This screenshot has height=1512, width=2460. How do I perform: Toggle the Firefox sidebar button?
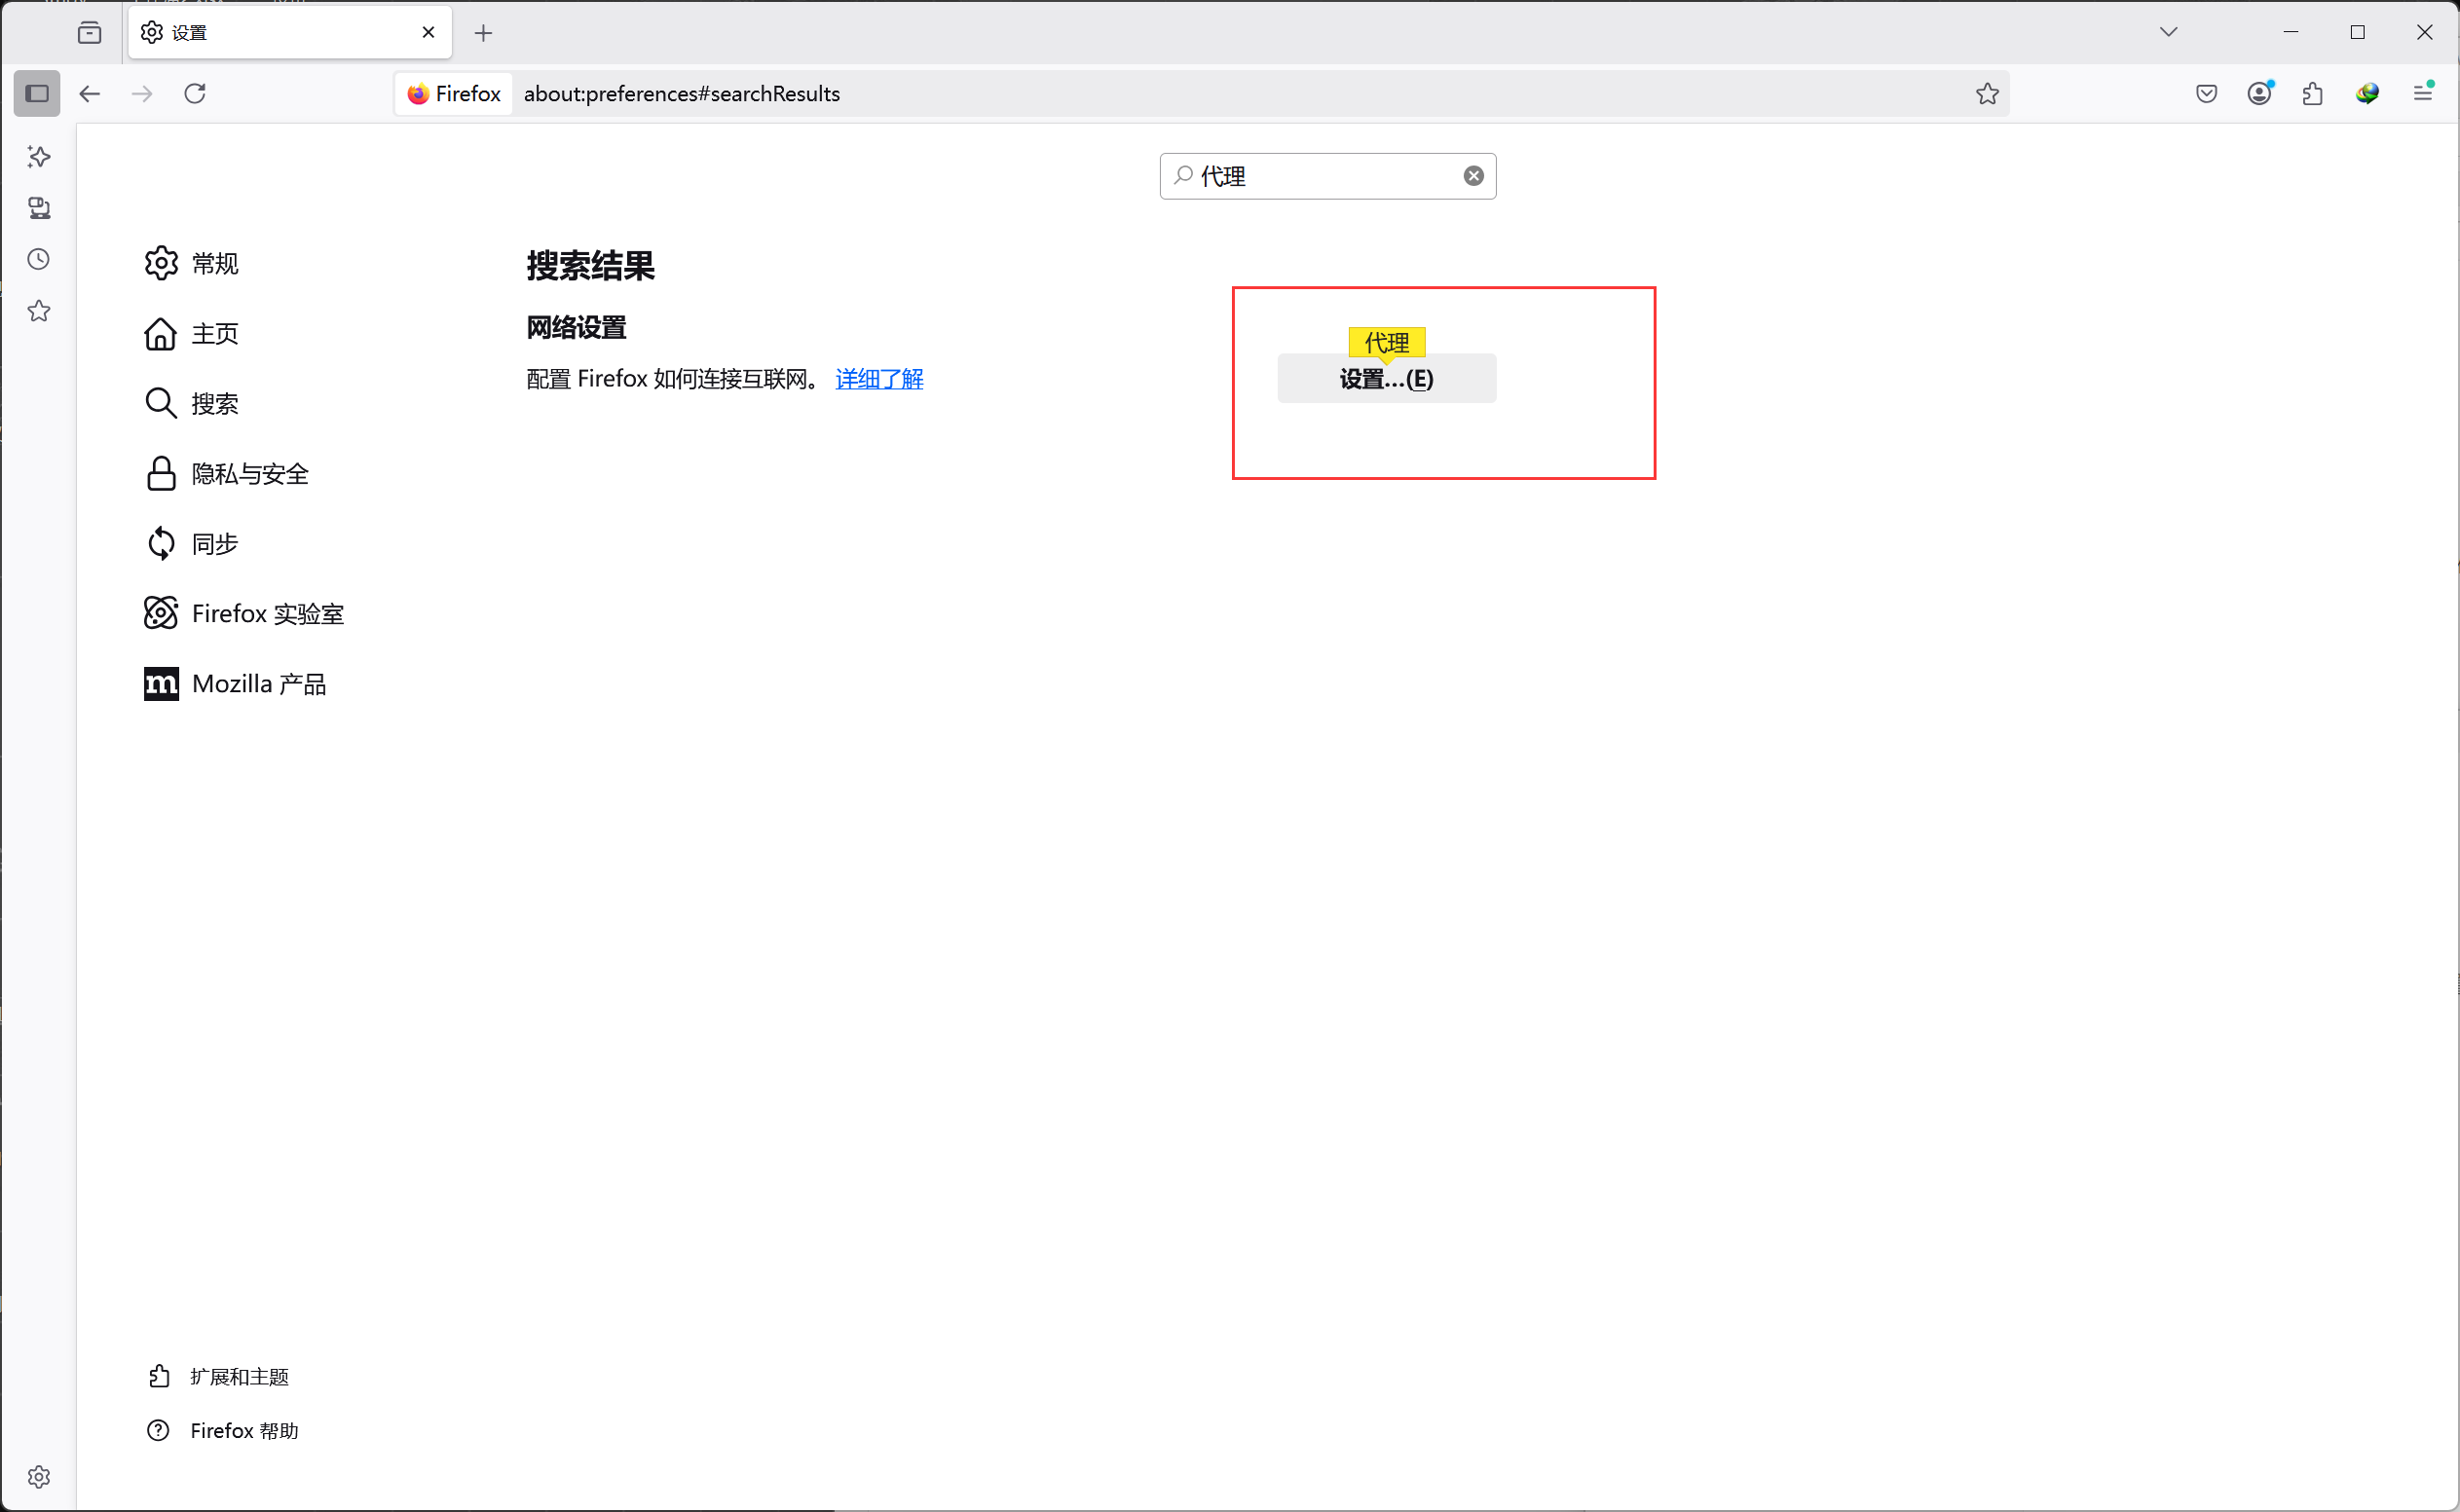point(37,93)
